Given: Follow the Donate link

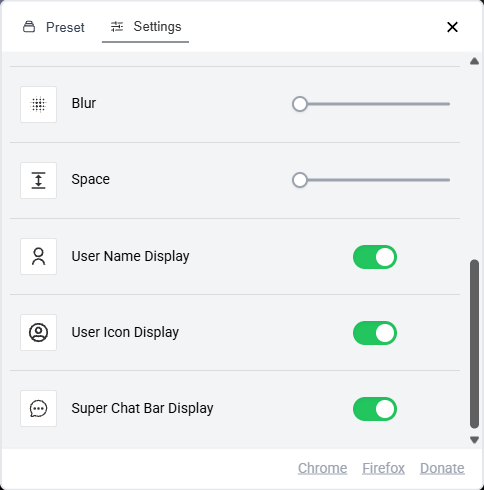Looking at the screenshot, I should click(442, 468).
